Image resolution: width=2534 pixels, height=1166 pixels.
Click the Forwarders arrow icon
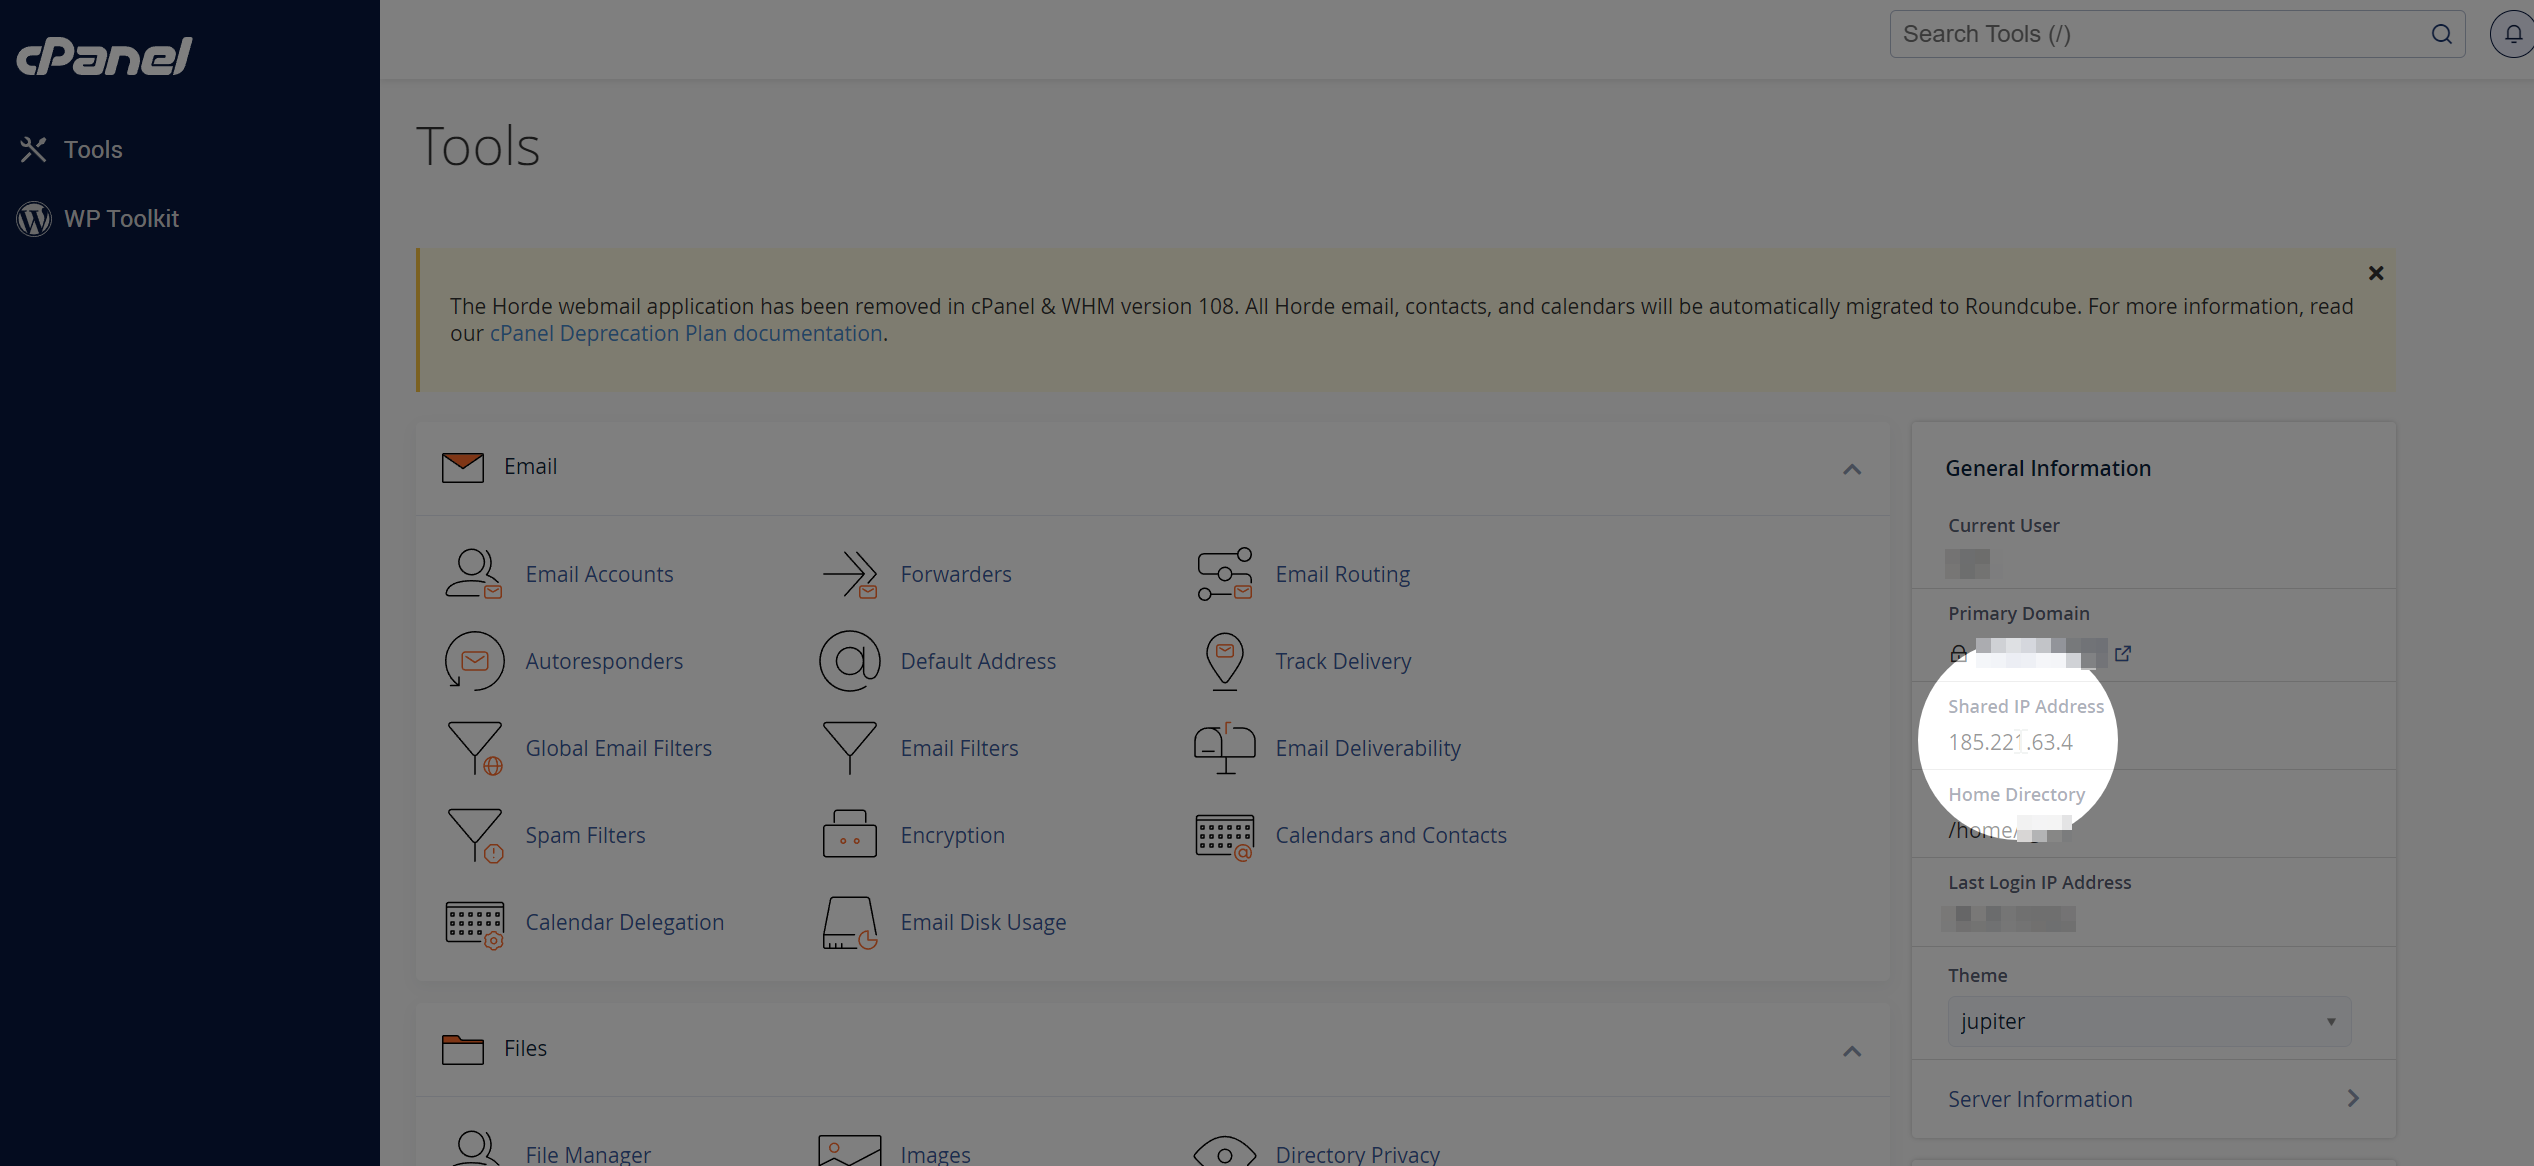coord(850,574)
